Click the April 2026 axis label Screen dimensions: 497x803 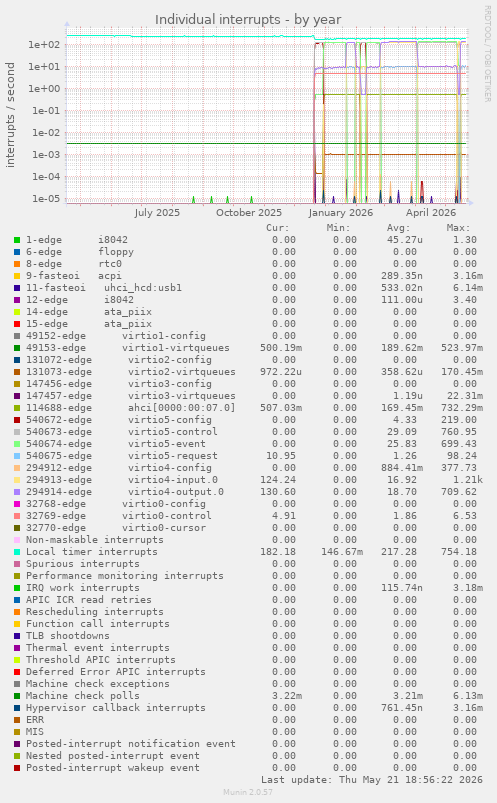pos(431,213)
